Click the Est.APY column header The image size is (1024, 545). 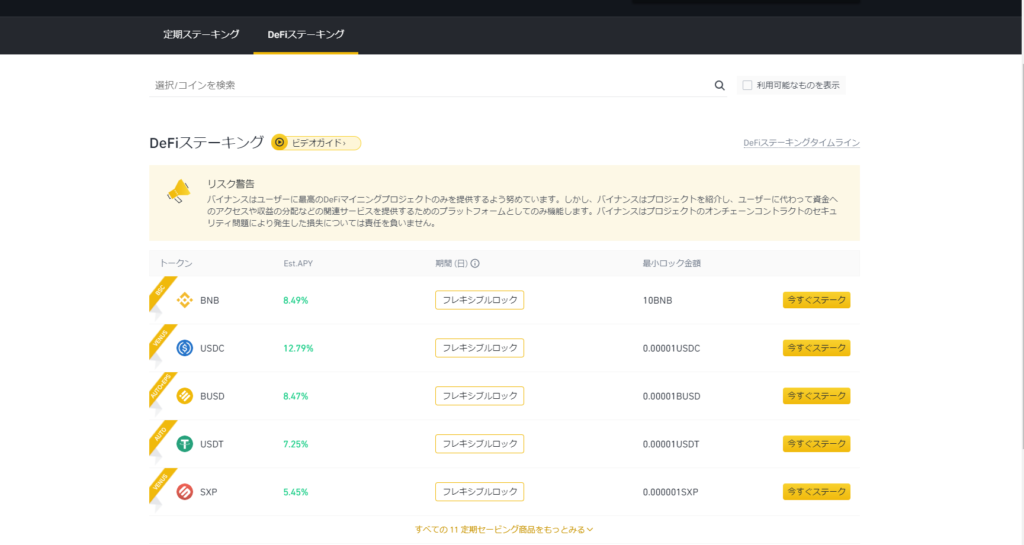point(298,264)
